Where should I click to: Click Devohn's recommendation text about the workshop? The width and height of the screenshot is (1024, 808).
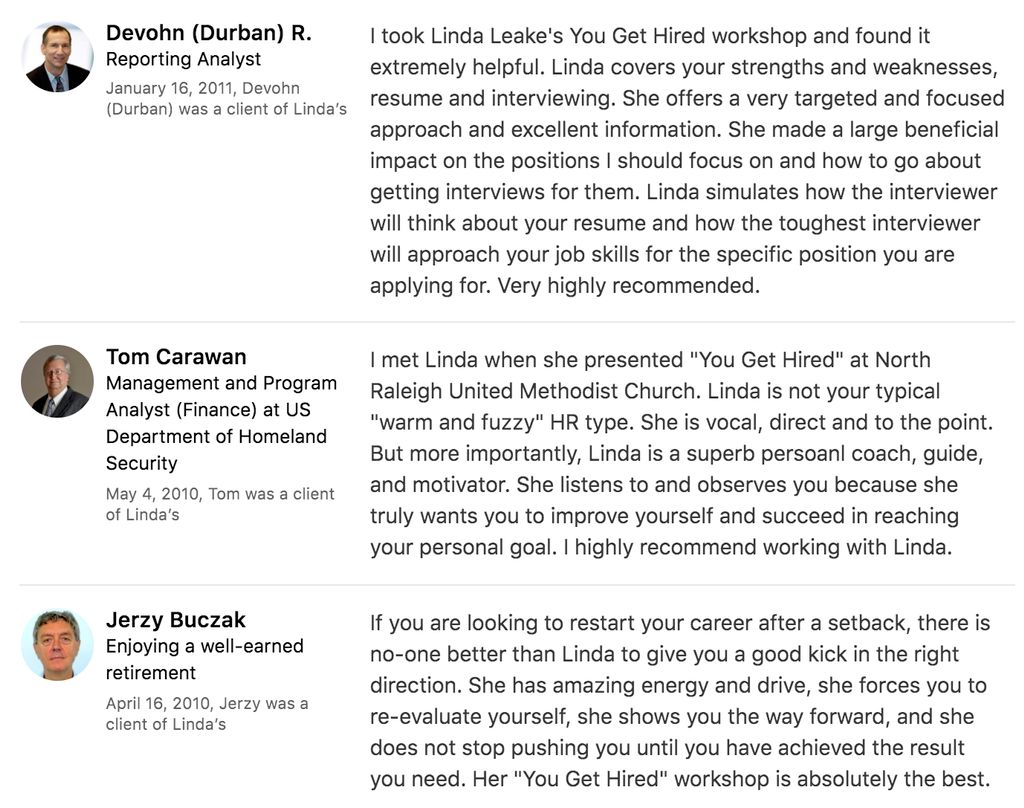click(687, 160)
